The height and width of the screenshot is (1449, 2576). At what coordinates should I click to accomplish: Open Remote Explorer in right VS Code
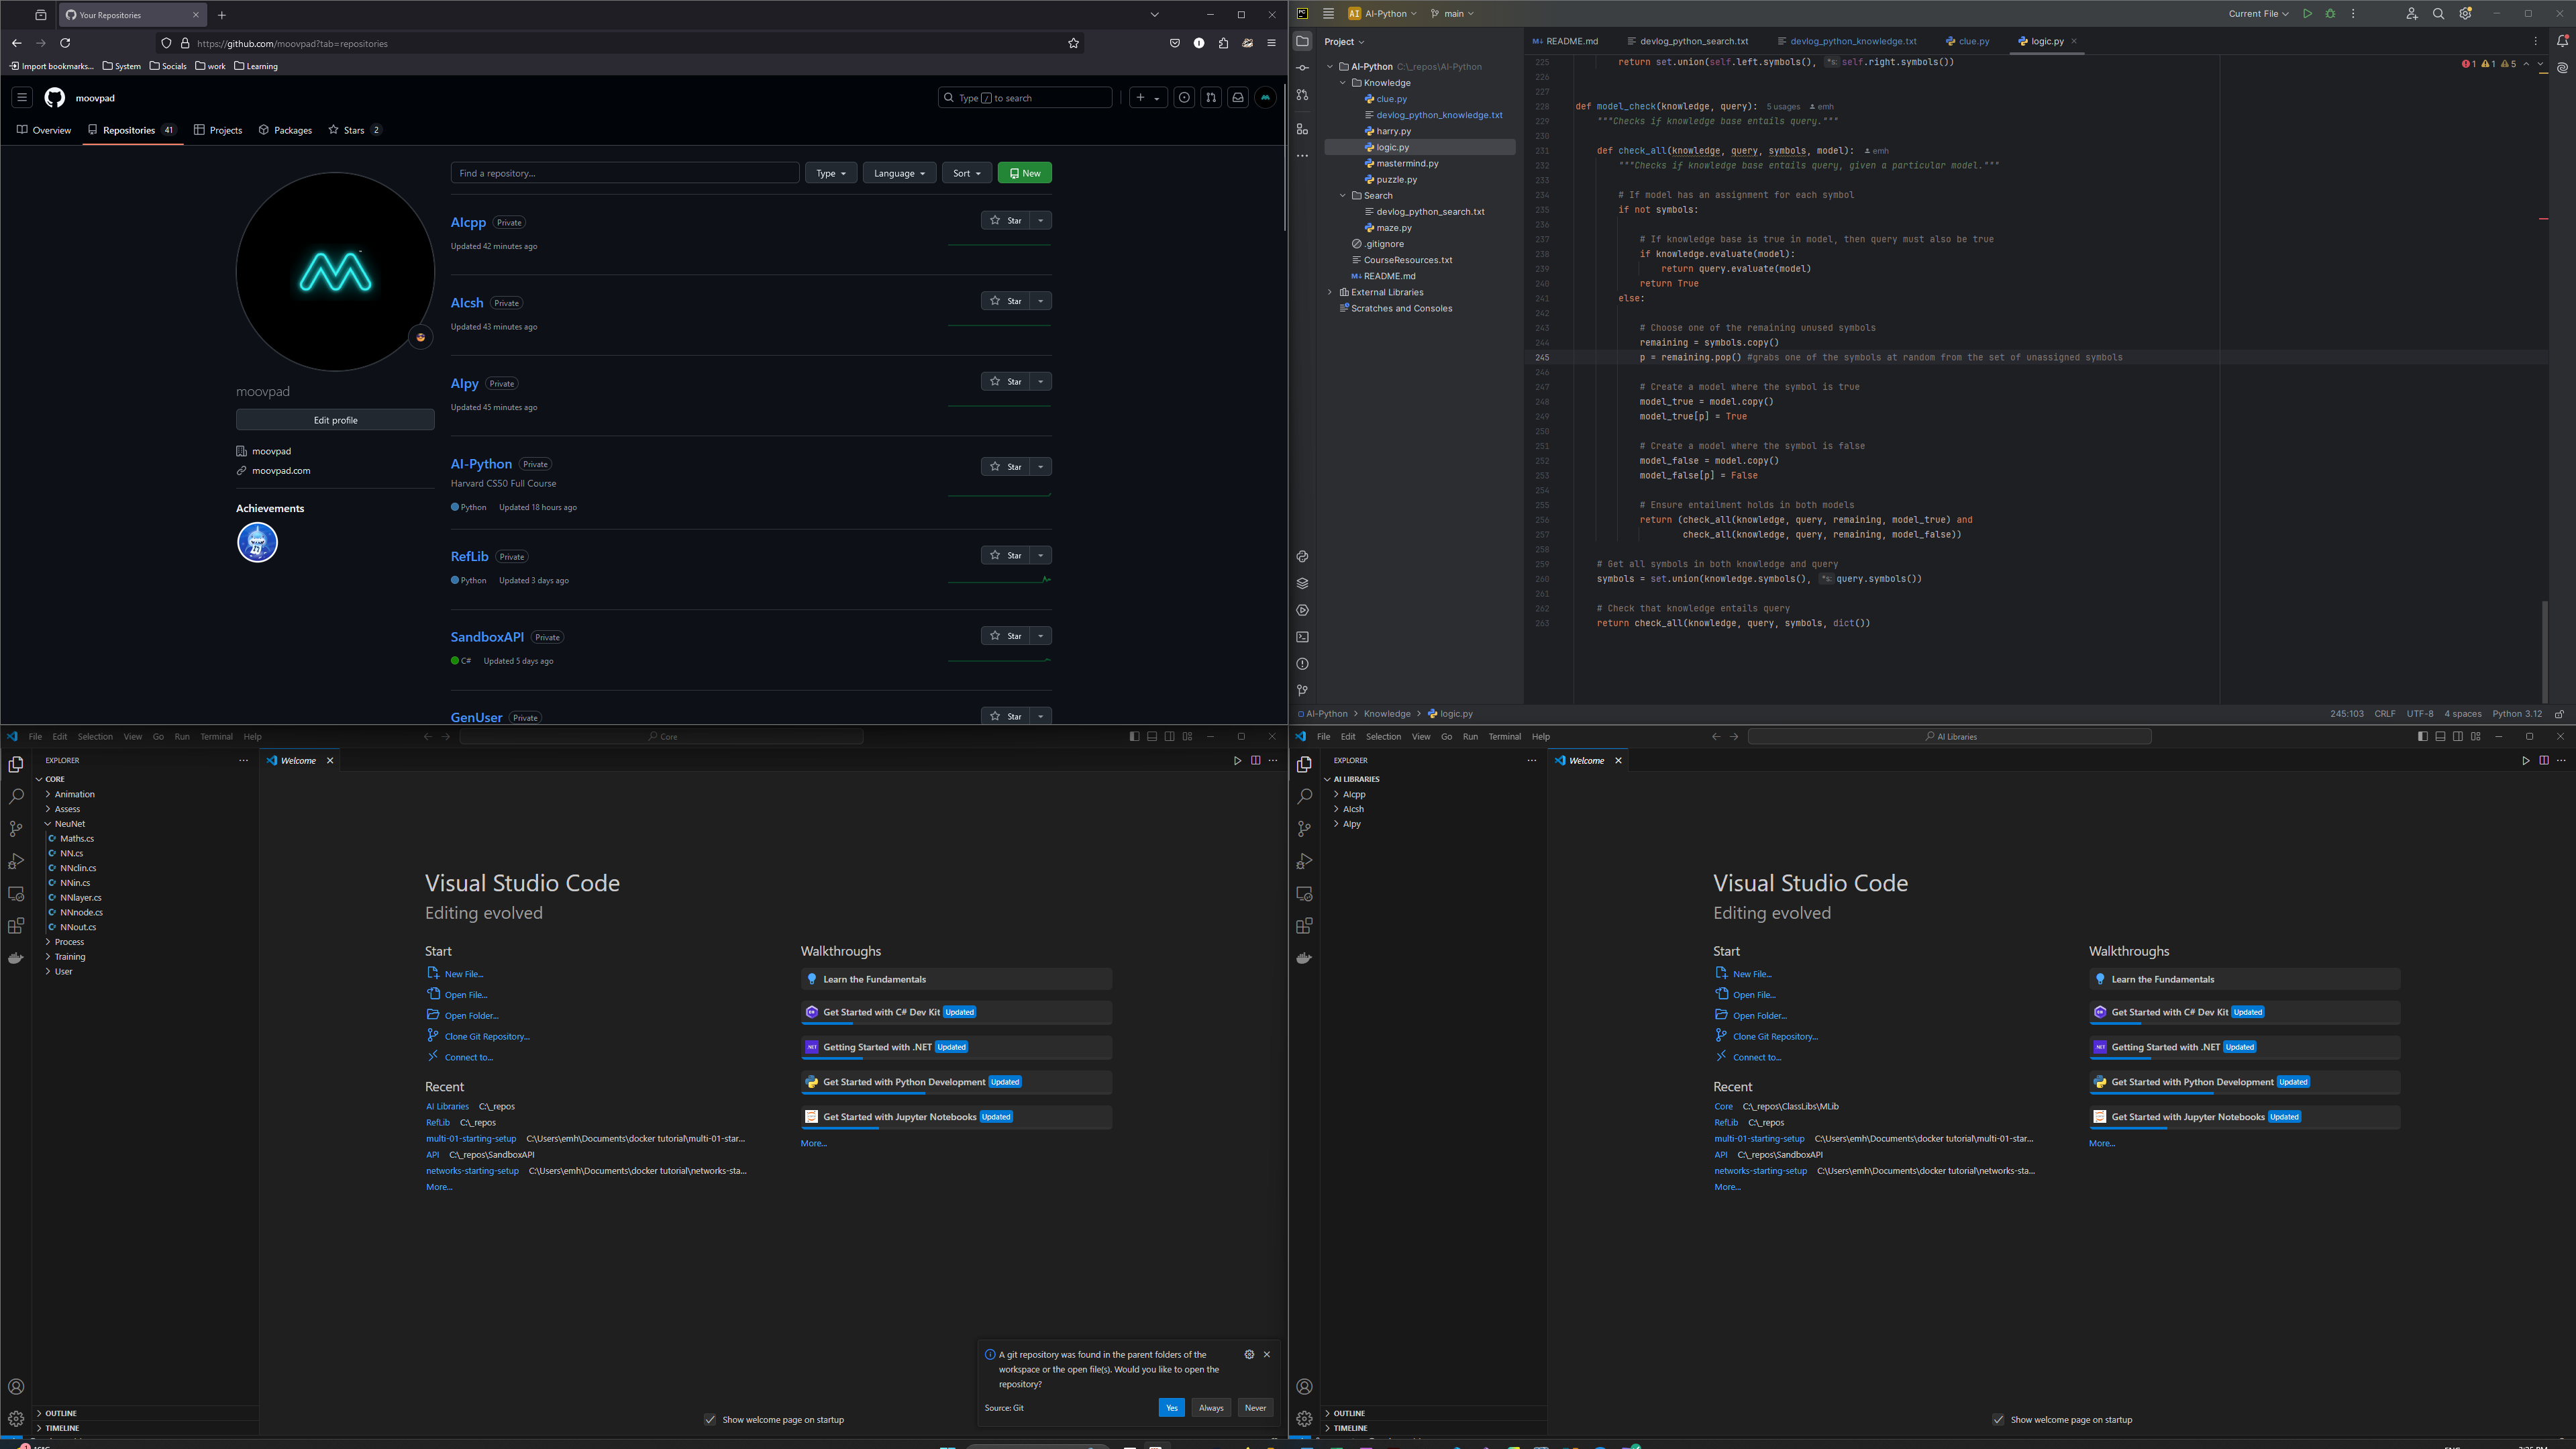(x=1304, y=894)
